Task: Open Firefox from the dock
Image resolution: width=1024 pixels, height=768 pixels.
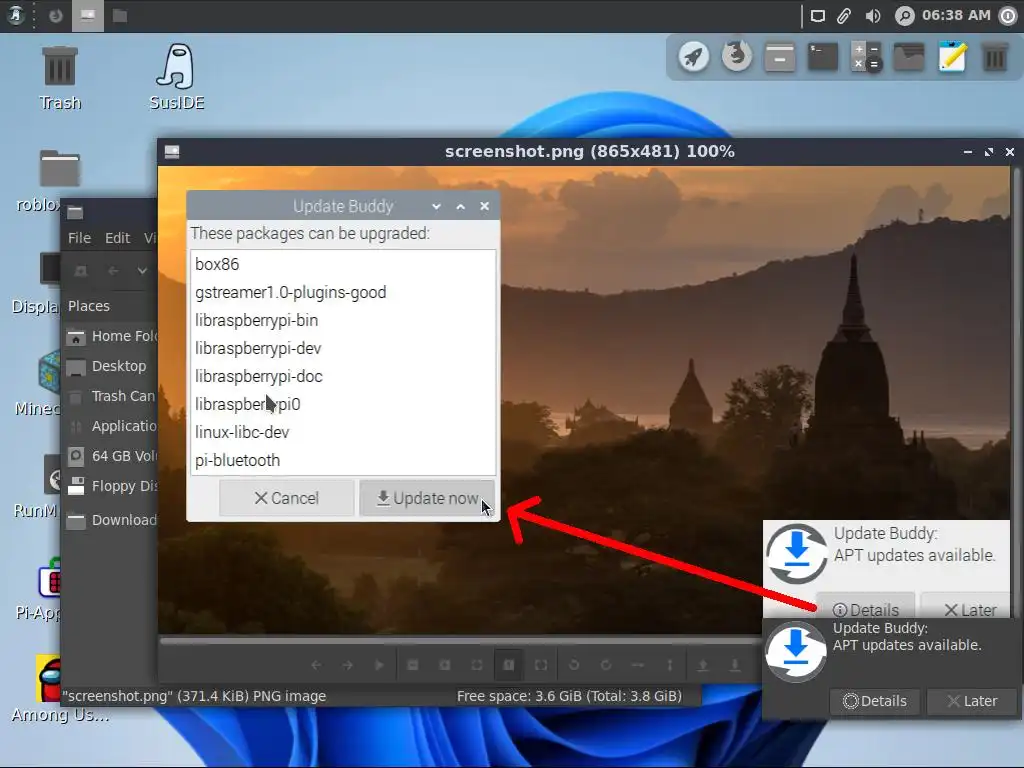Action: click(x=737, y=56)
